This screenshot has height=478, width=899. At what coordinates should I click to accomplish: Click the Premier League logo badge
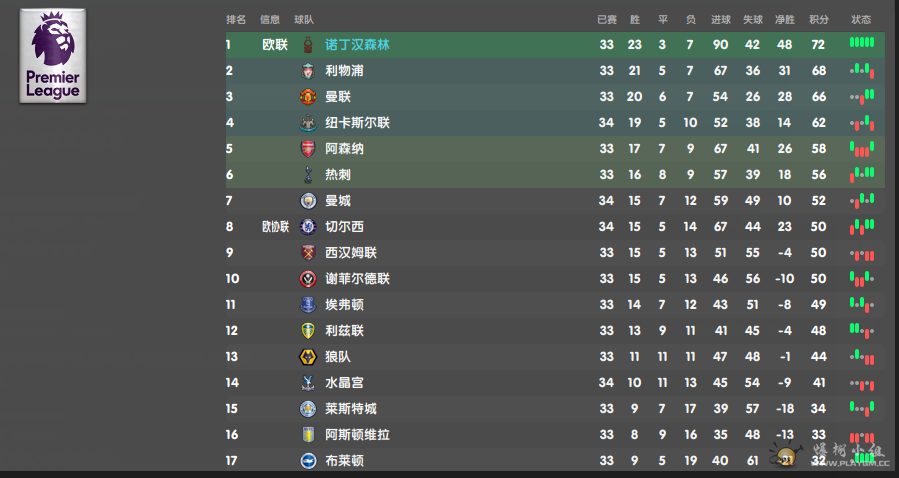click(53, 56)
